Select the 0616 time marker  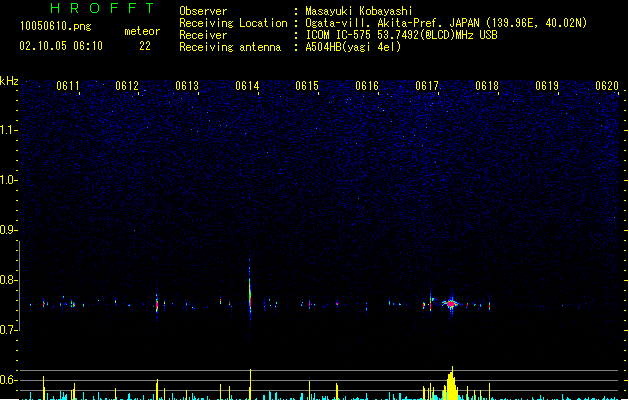click(367, 86)
